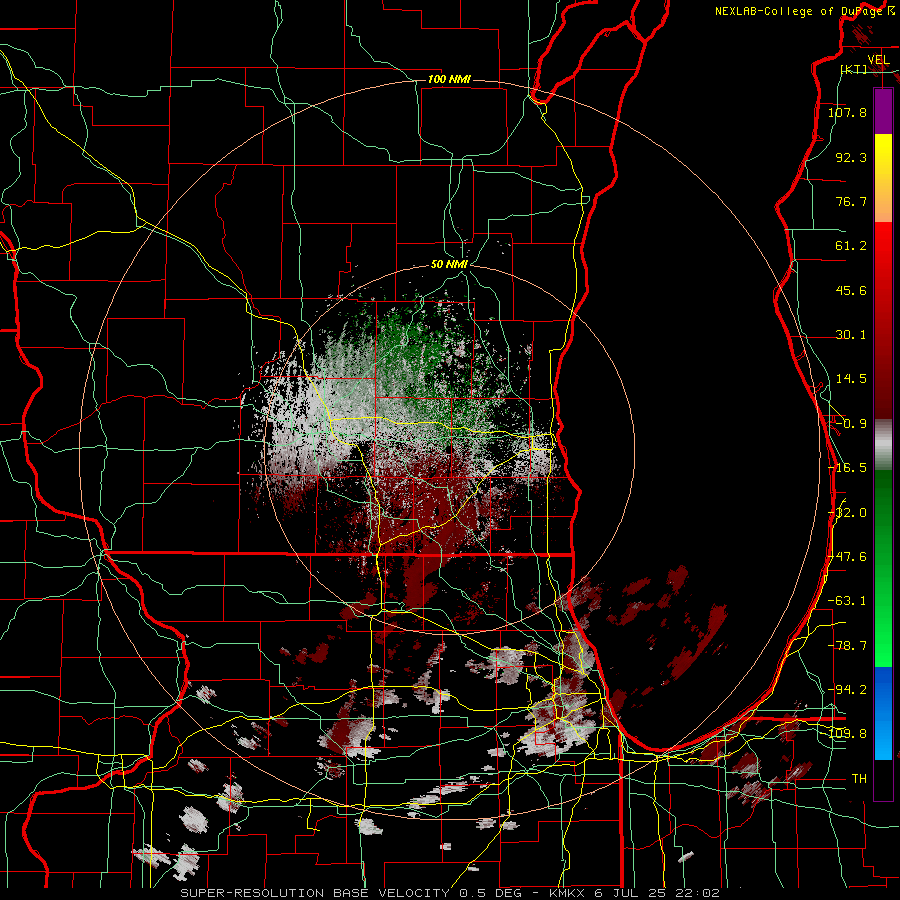
Task: Select the -16.5 velocity legend value
Action: 847,468
